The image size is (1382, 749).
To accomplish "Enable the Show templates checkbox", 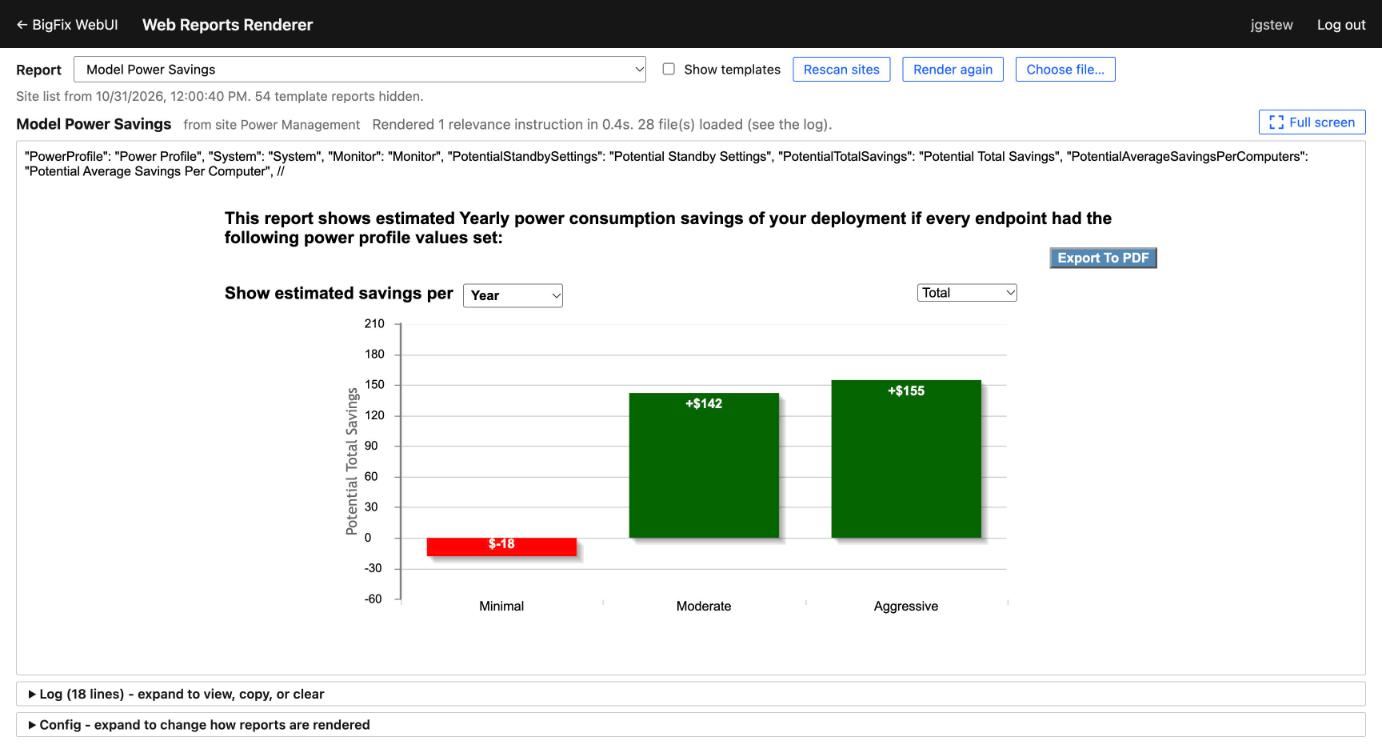I will 669,69.
